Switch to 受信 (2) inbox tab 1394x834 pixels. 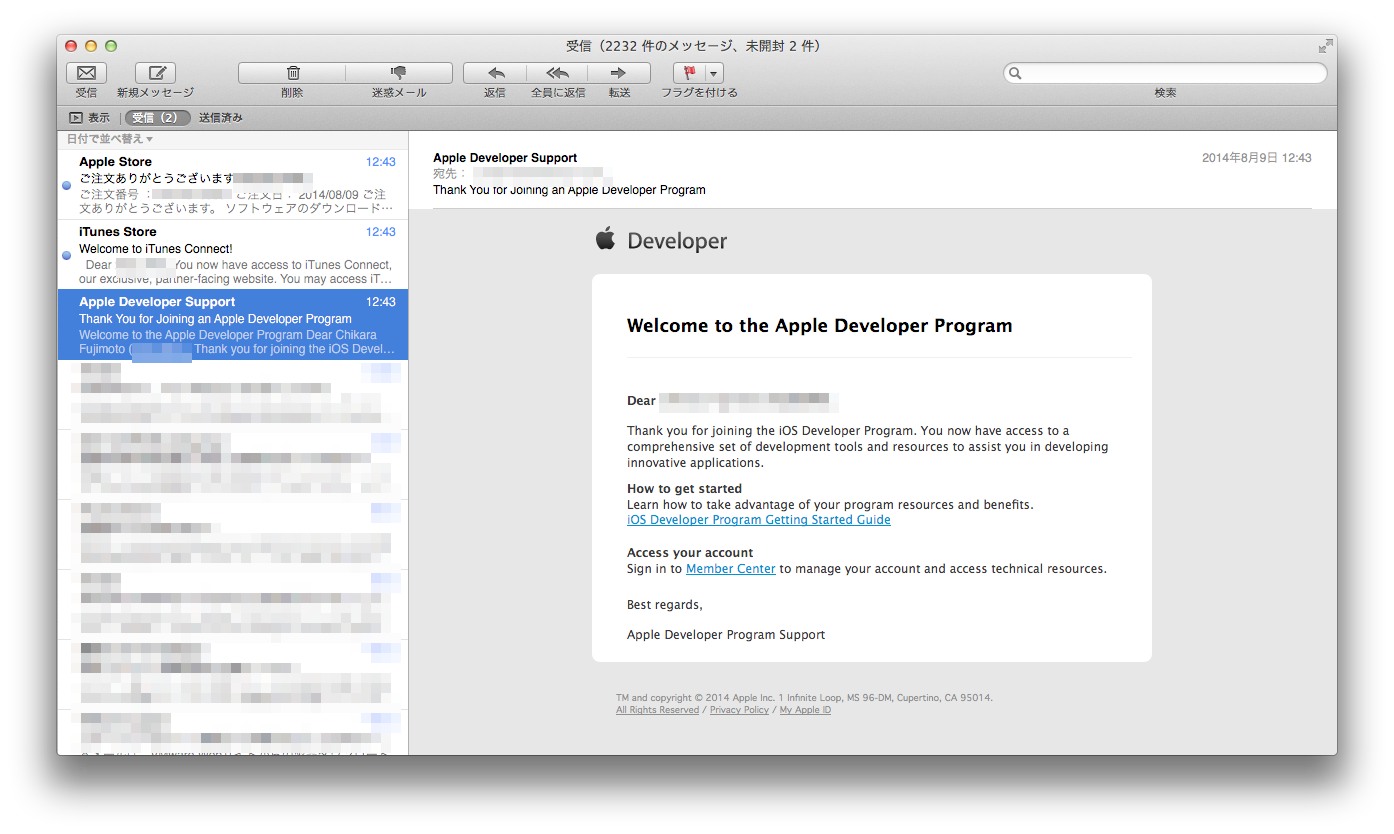[x=157, y=118]
